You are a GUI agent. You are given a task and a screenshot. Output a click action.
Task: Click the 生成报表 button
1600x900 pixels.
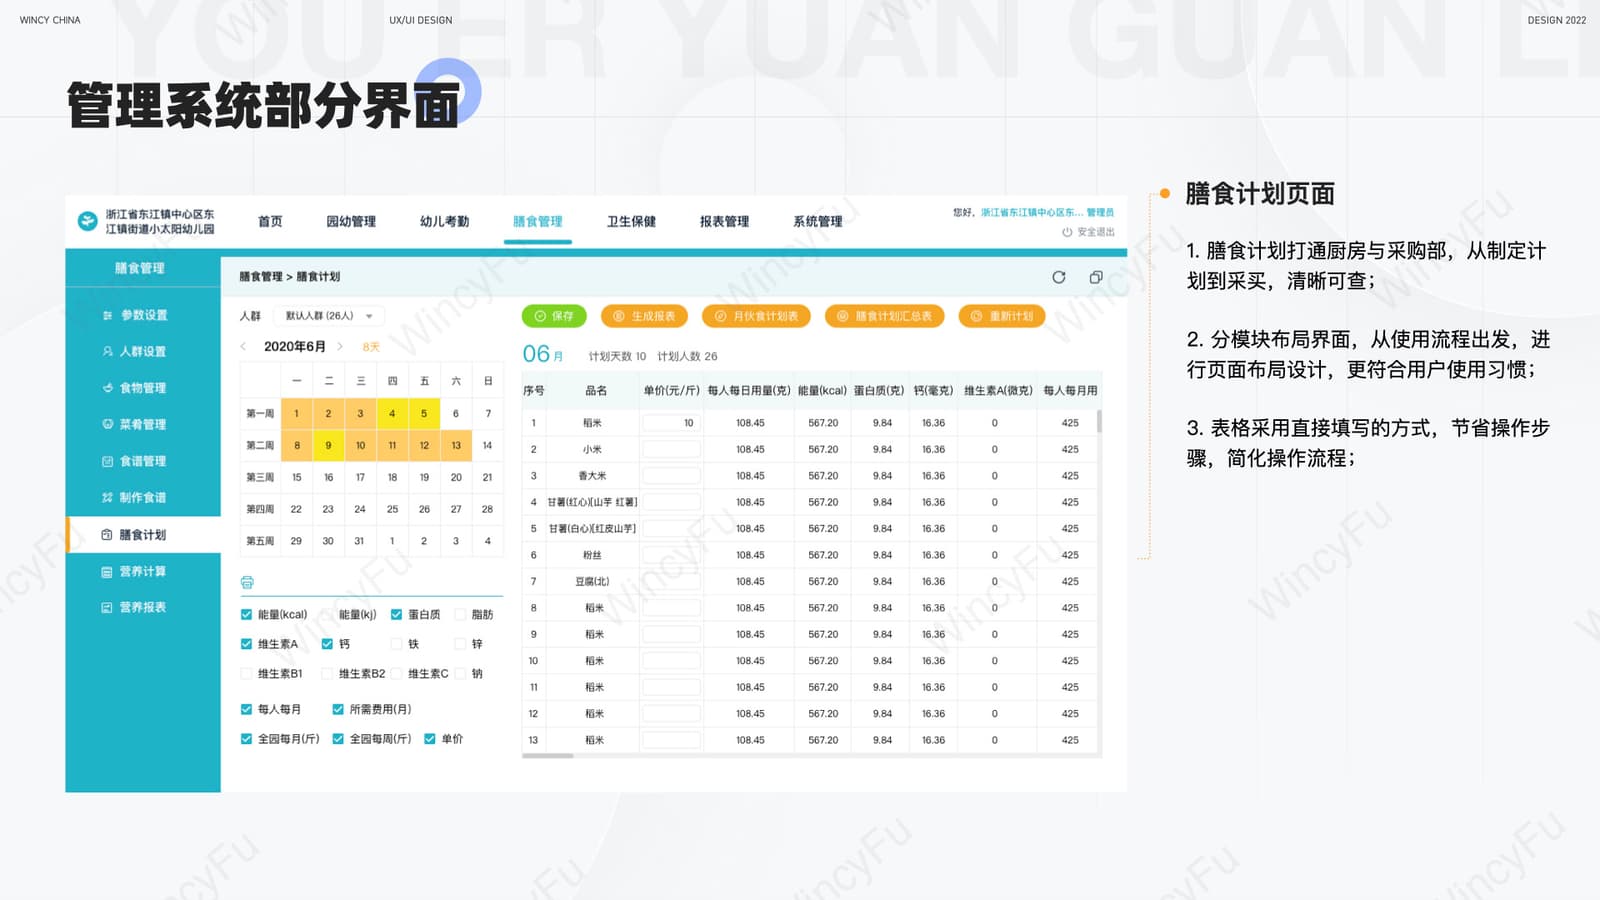tap(644, 316)
